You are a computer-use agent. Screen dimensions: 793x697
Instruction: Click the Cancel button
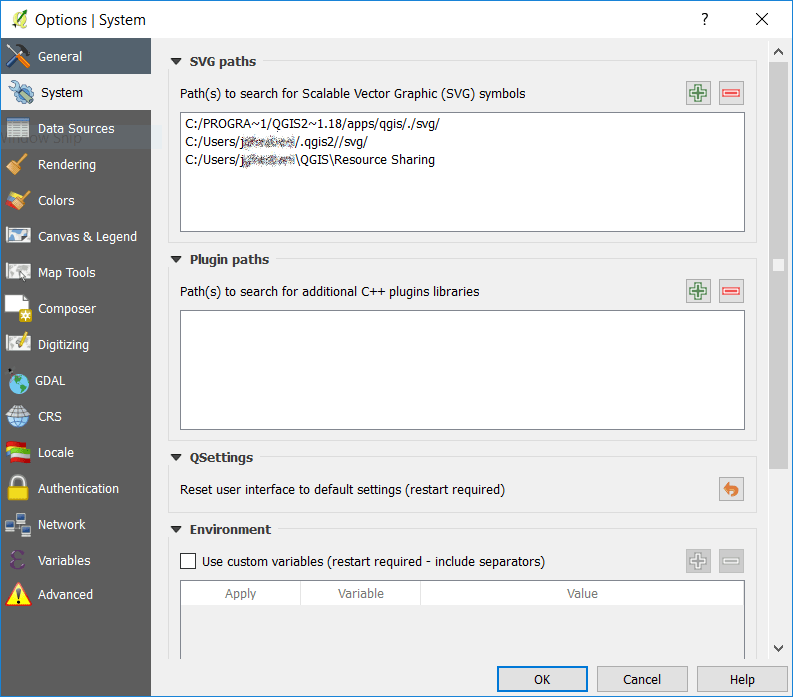tap(642, 679)
